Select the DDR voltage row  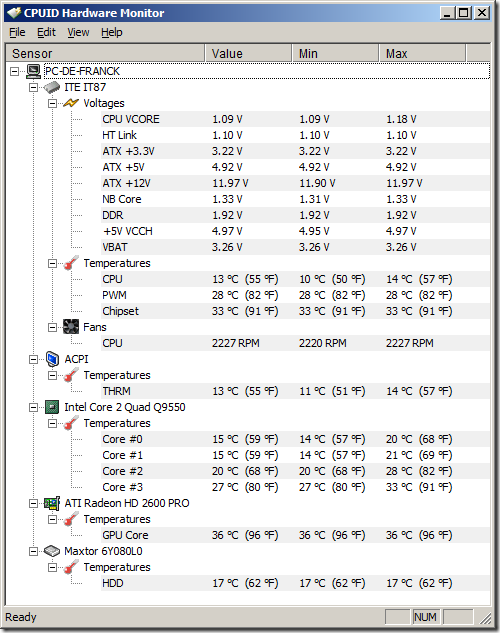click(295, 215)
